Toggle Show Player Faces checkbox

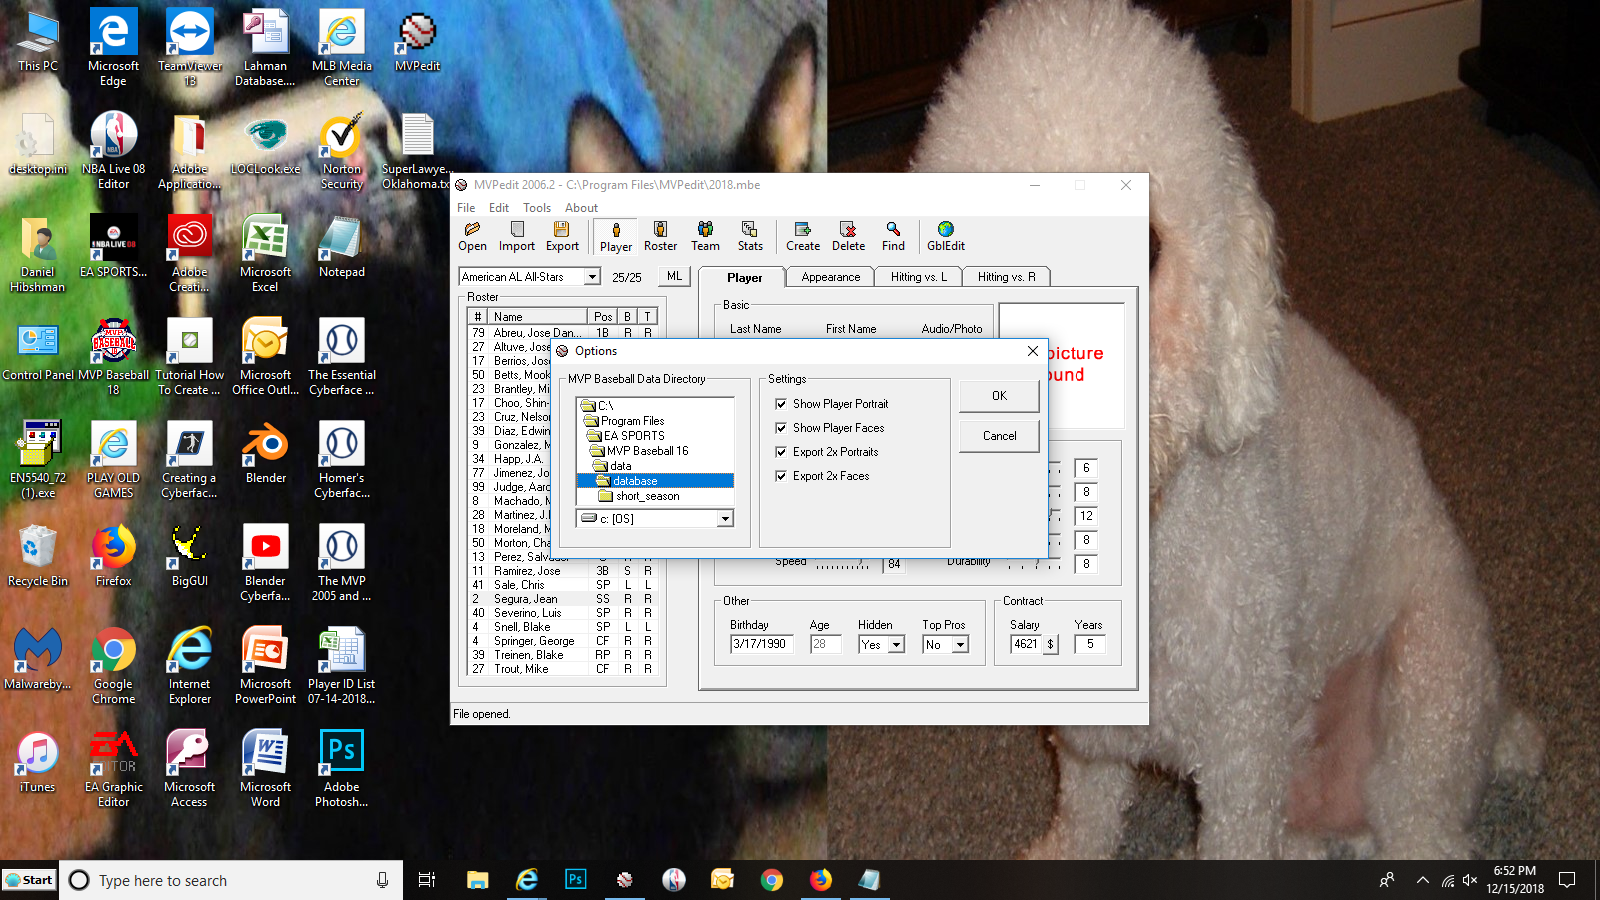pyautogui.click(x=781, y=428)
